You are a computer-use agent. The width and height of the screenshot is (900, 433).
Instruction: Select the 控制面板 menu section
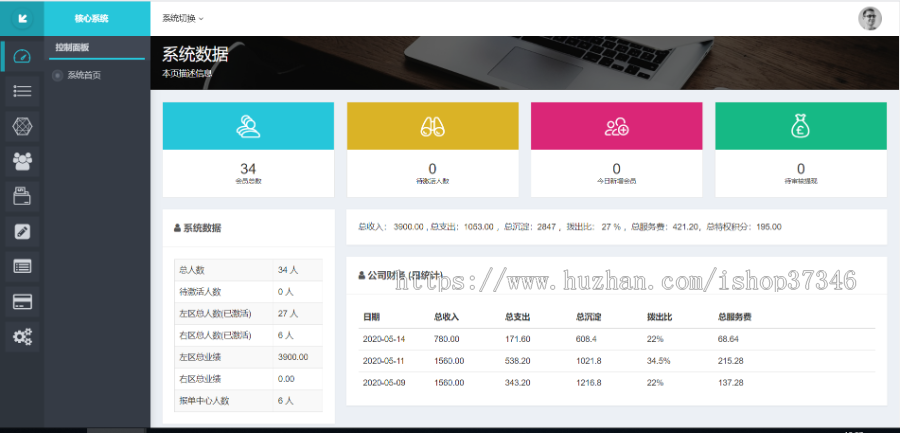(72, 48)
